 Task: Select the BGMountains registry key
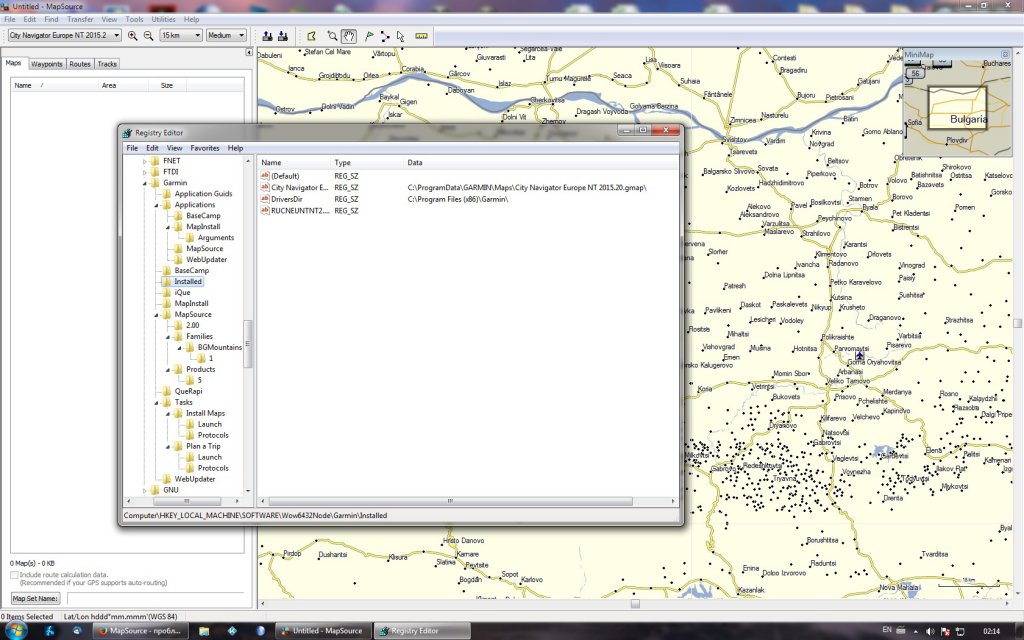[218, 347]
